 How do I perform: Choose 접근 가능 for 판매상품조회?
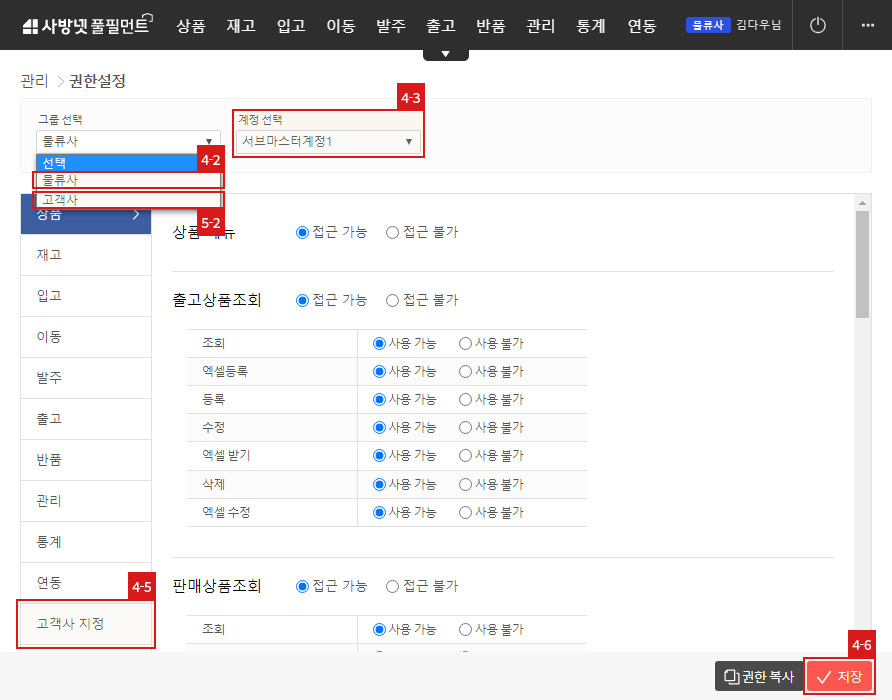tap(302, 586)
